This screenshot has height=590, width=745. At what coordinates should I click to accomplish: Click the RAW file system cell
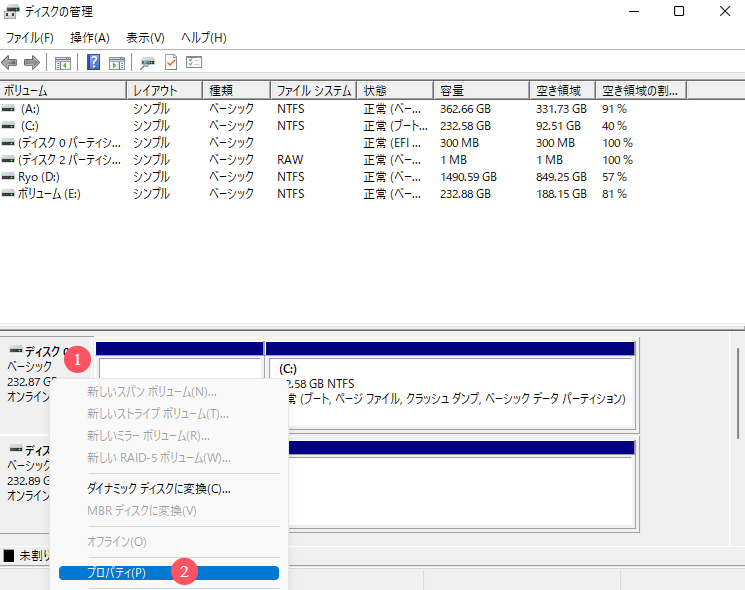click(x=290, y=160)
